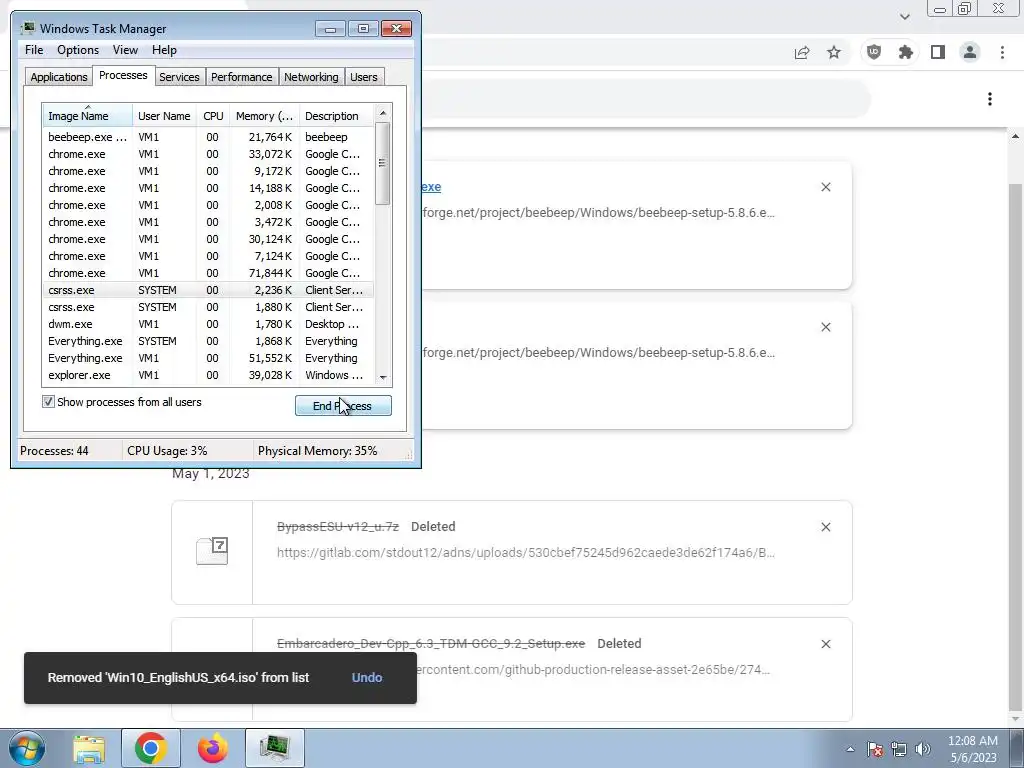The image size is (1024, 768).
Task: Click the 7z file thumbnail icon
Action: click(212, 551)
